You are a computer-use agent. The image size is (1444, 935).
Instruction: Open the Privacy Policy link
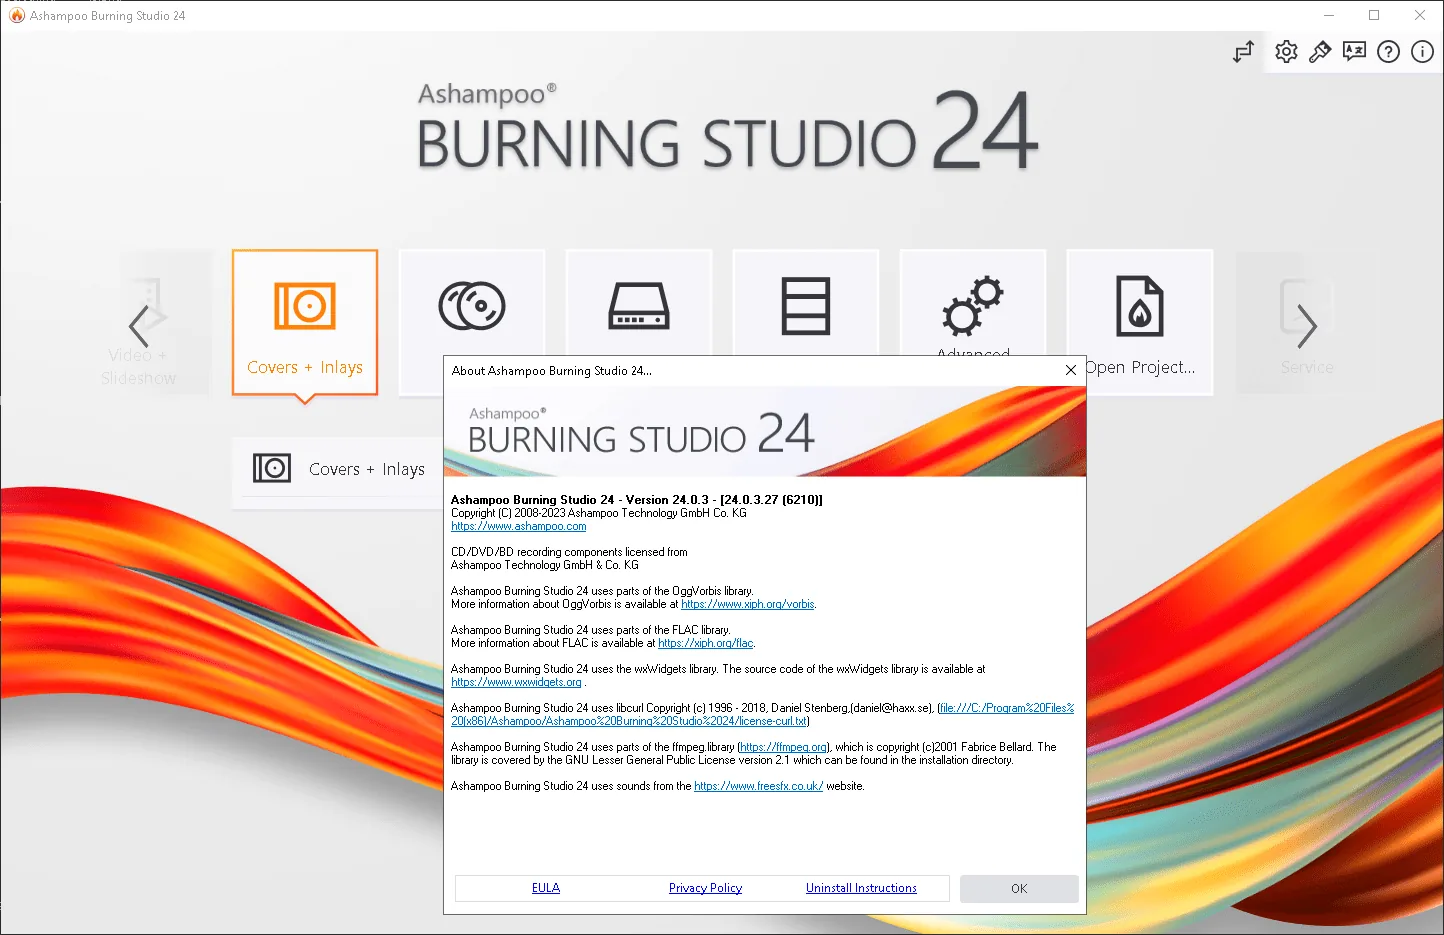(705, 888)
